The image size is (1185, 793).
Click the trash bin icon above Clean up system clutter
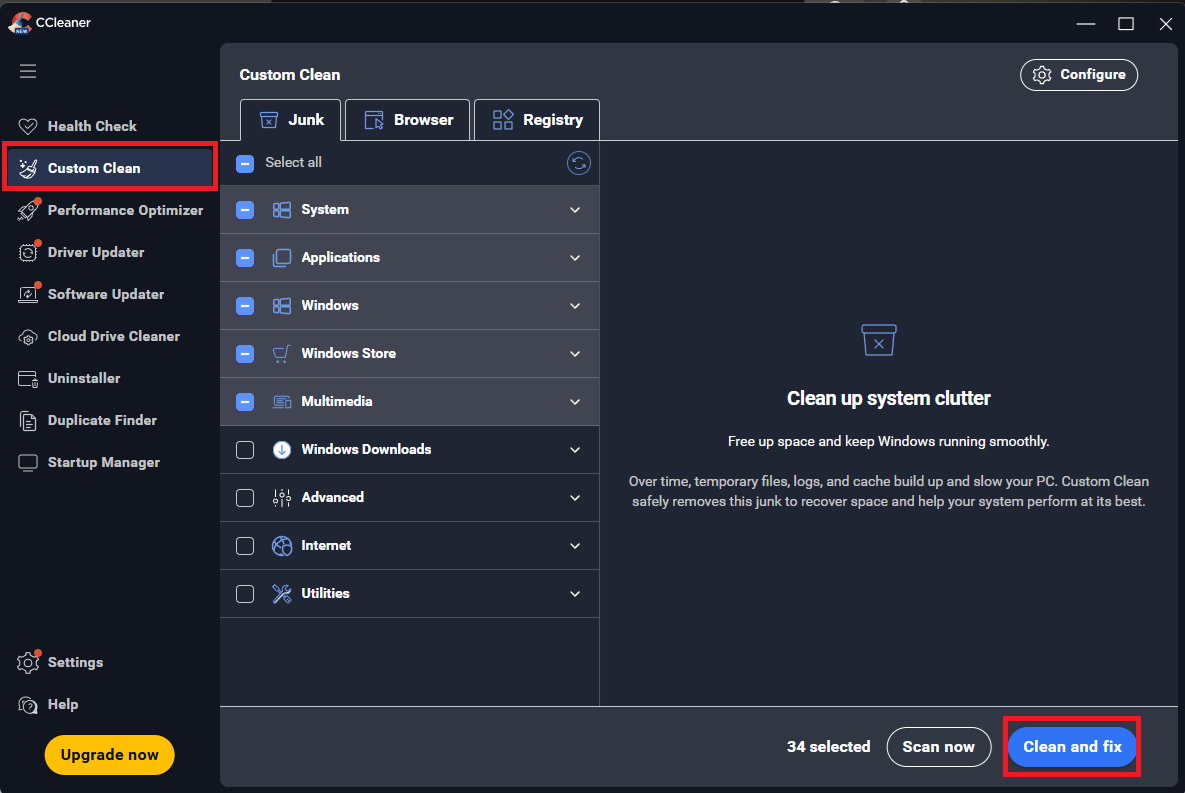[x=879, y=340]
